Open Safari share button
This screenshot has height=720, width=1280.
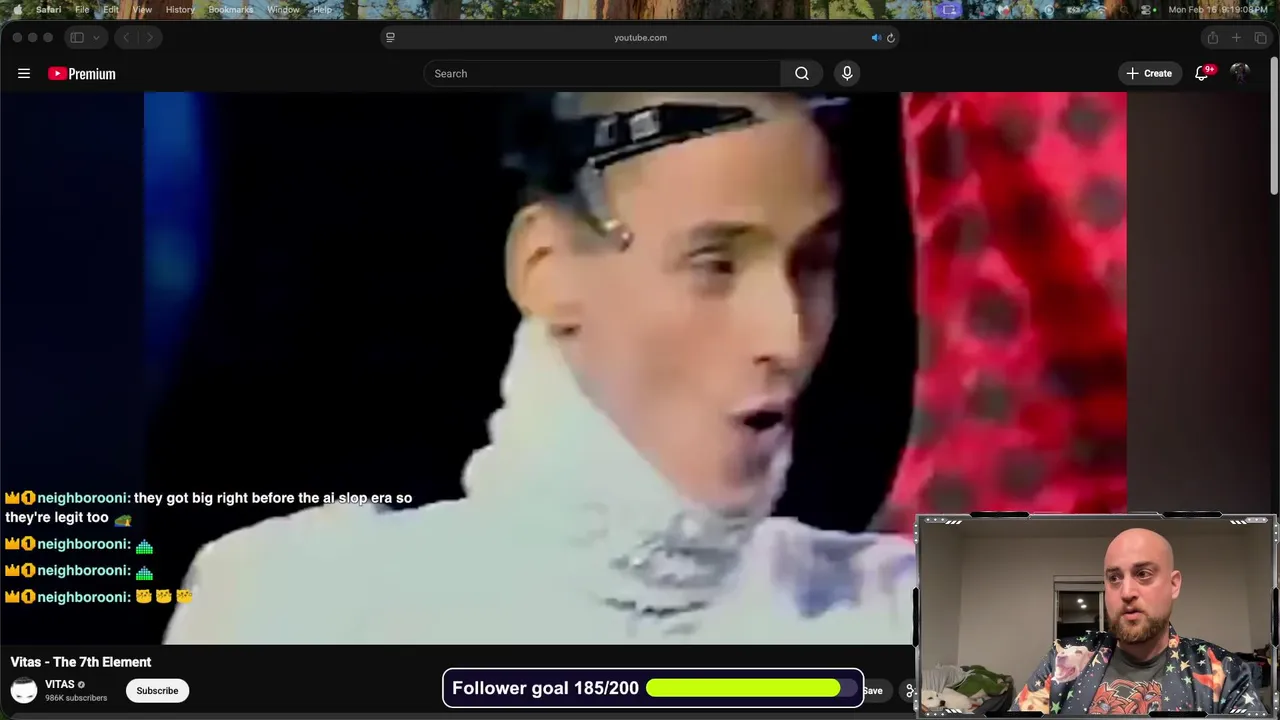(x=1212, y=37)
